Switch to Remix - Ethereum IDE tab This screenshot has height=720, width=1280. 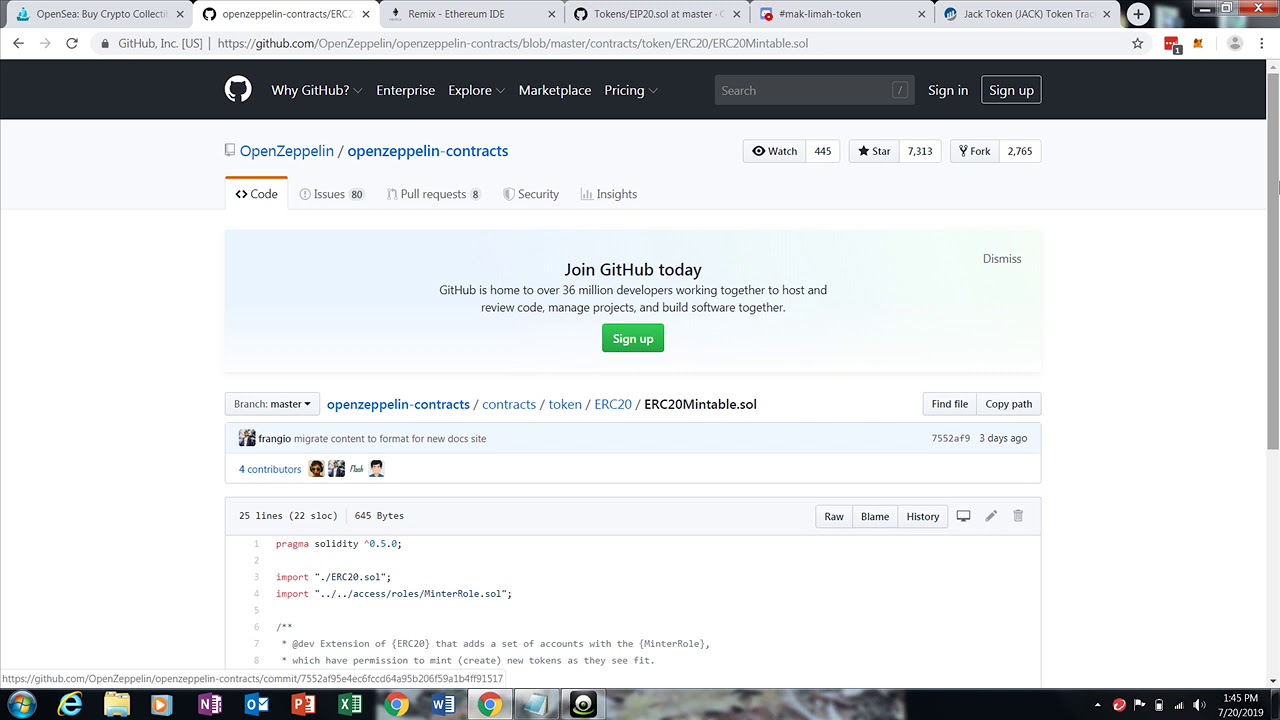[470, 14]
